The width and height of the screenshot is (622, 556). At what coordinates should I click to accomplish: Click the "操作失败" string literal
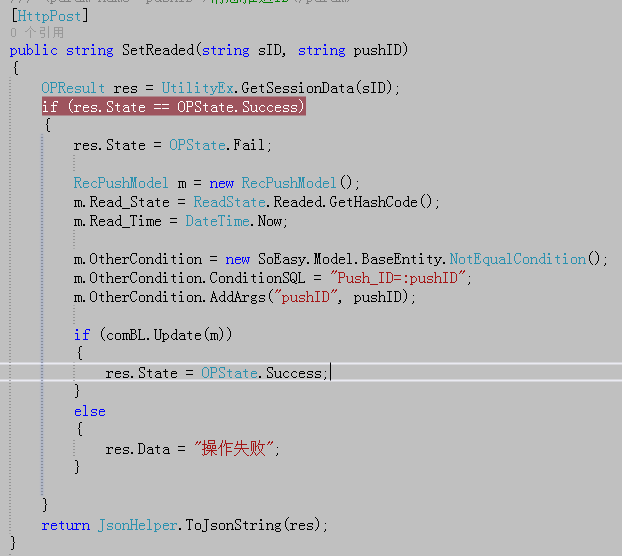click(x=233, y=449)
